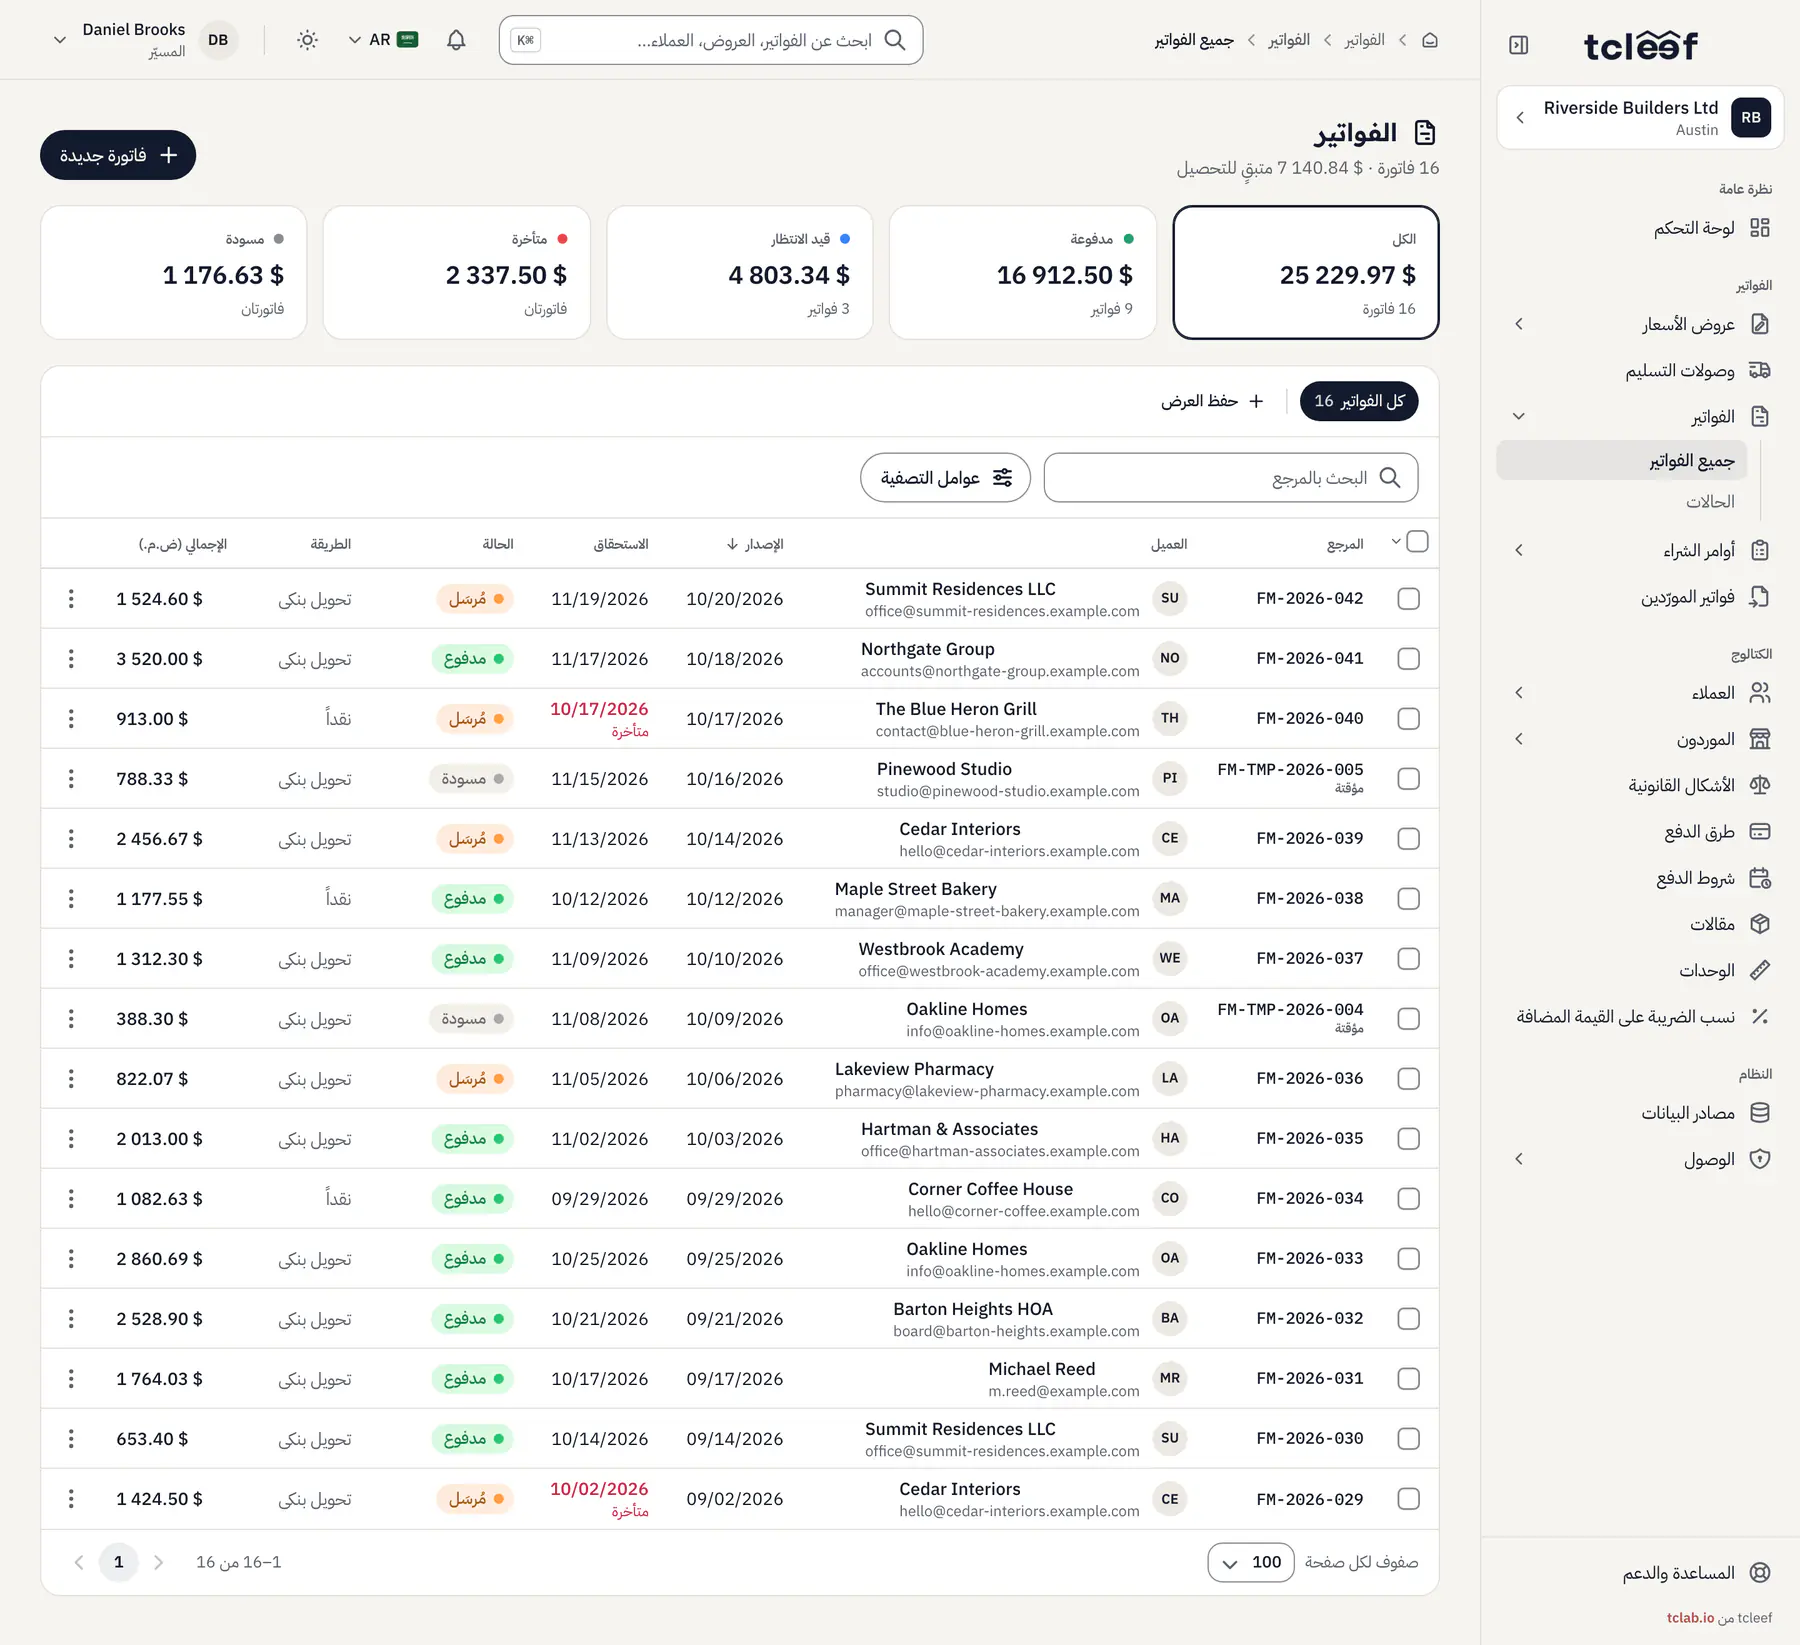Open the Daniel Brooks user menu
Image resolution: width=1800 pixels, height=1645 pixels.
click(145, 40)
